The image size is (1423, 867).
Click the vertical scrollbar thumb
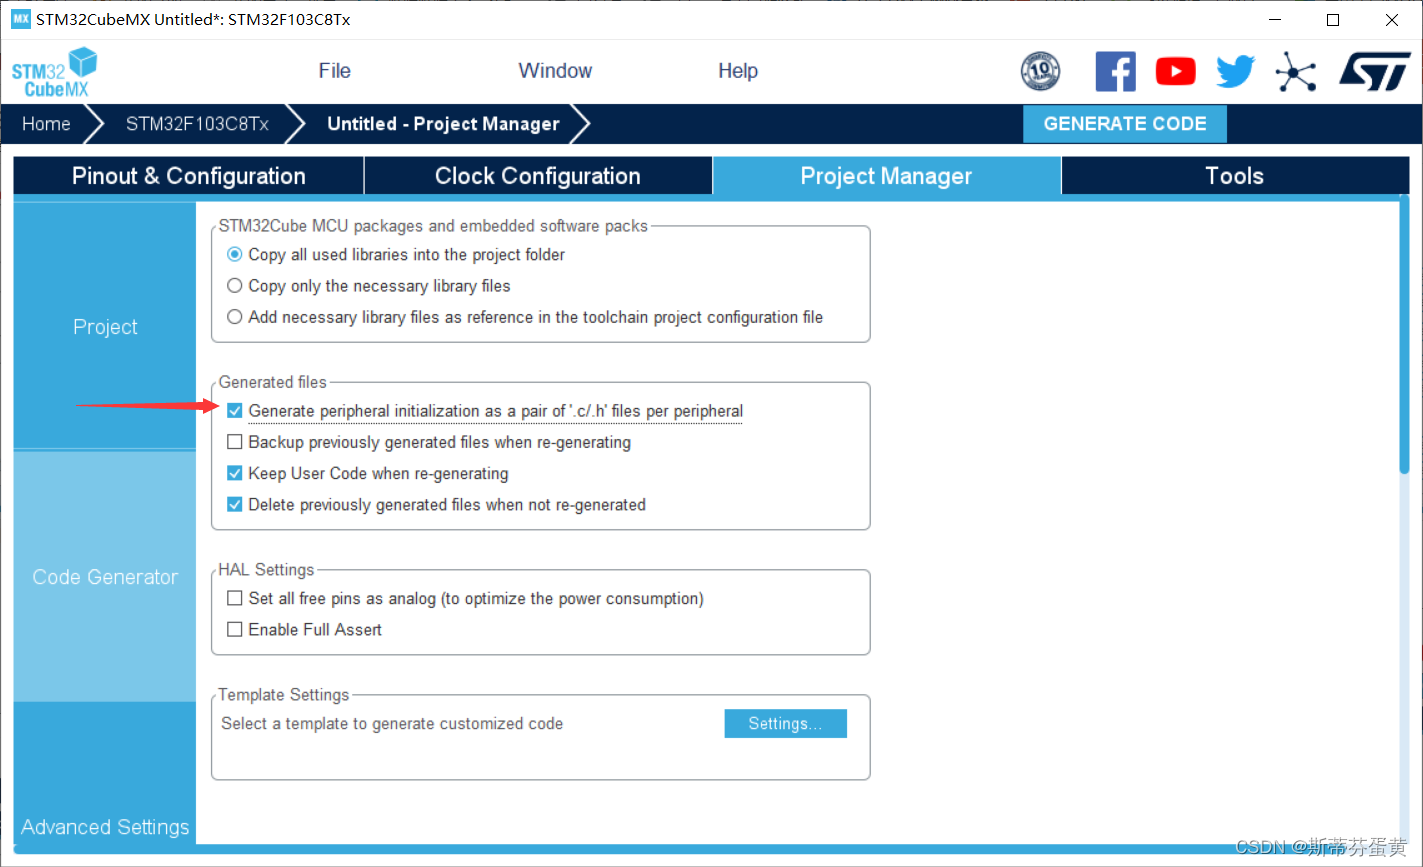(x=1404, y=335)
